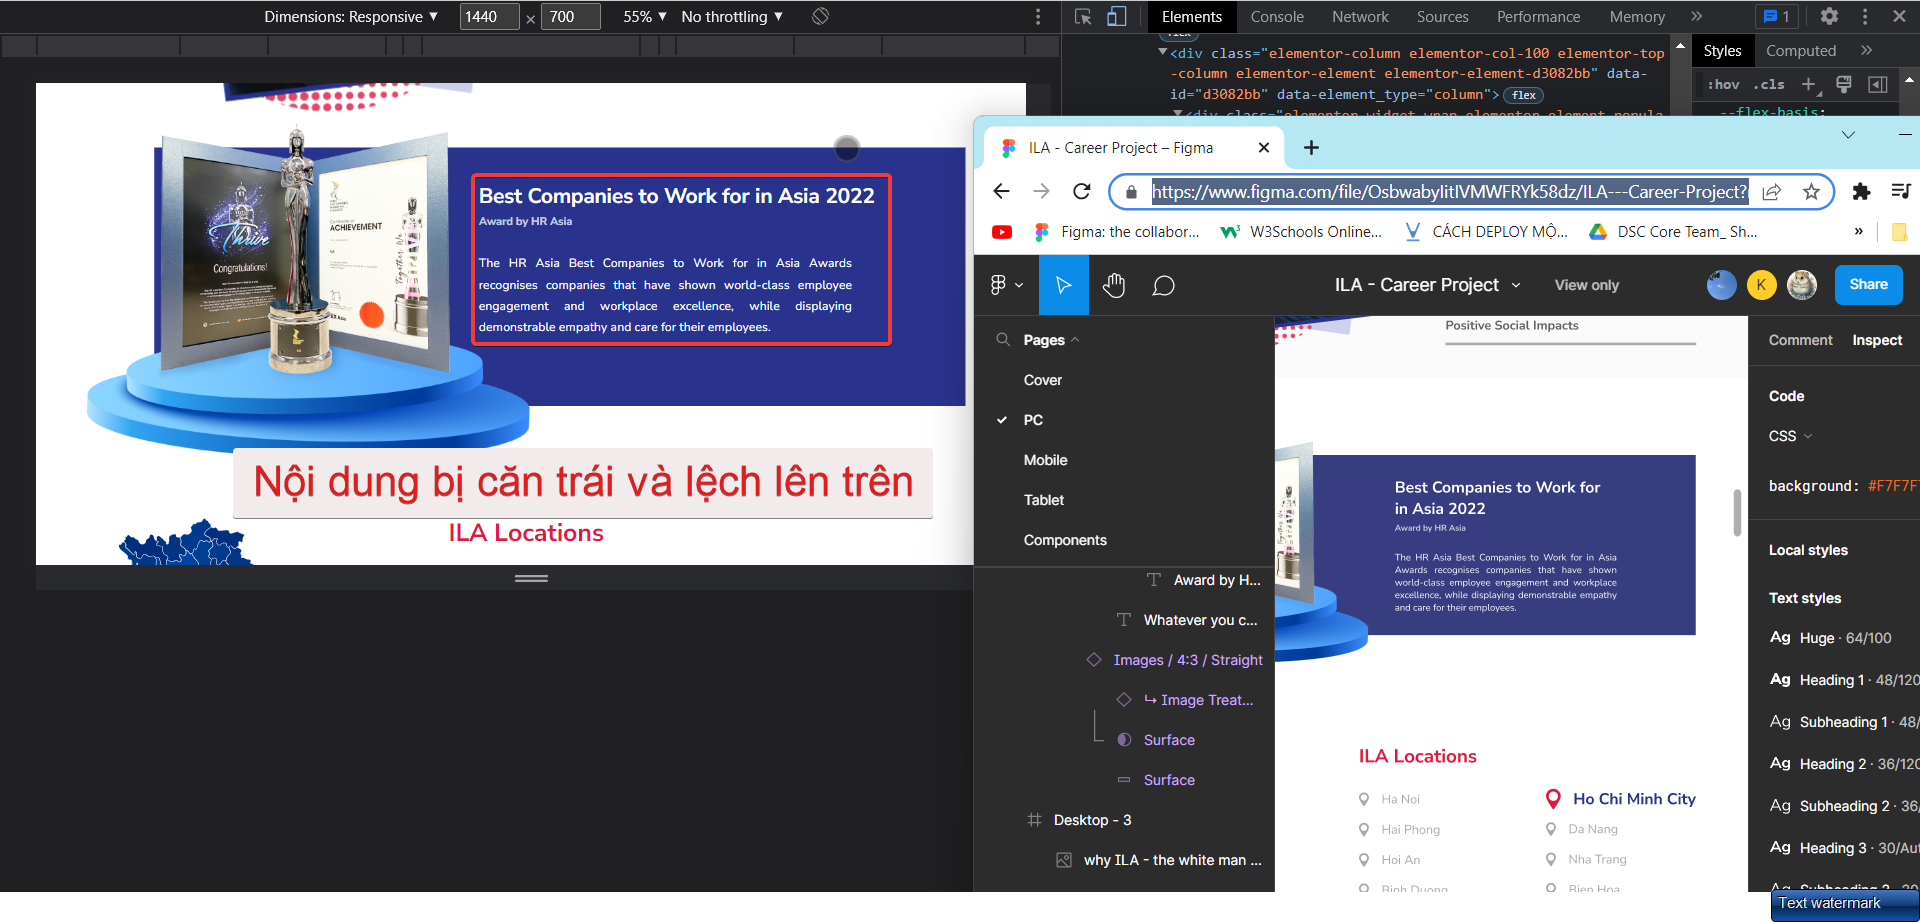This screenshot has width=1920, height=922.
Task: Open the CSS code format dropdown
Action: [1790, 436]
